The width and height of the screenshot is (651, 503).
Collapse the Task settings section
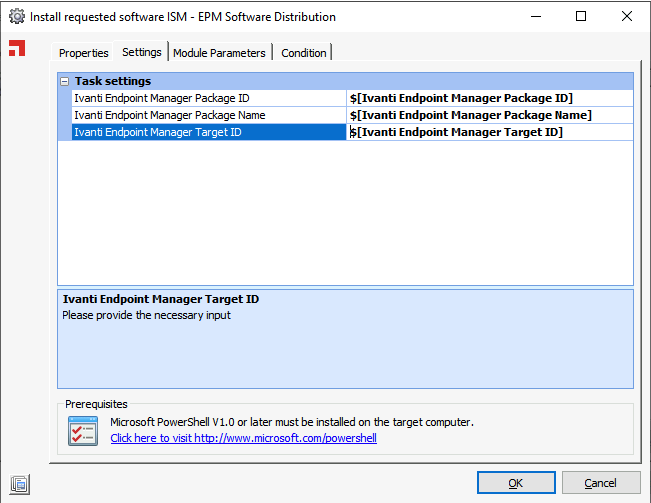click(x=64, y=81)
